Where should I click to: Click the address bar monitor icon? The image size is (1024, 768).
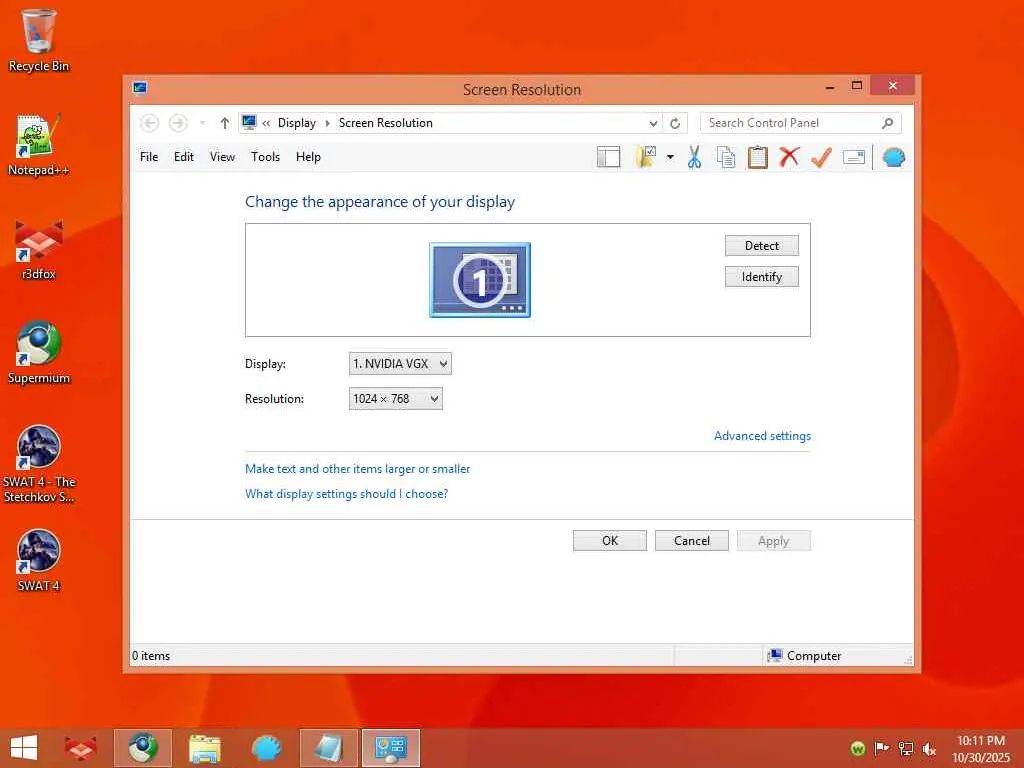[249, 122]
